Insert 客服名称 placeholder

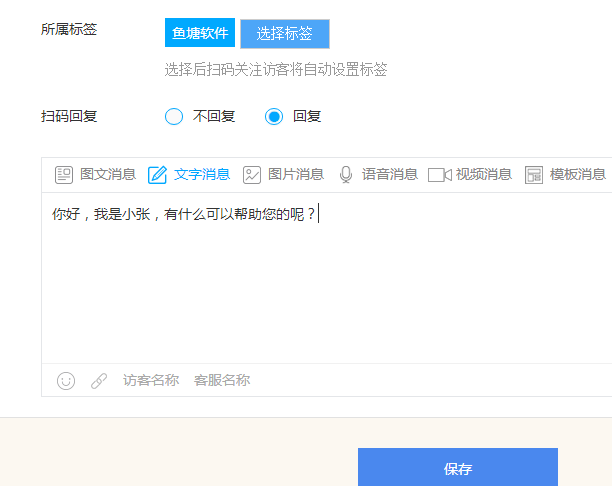222,380
